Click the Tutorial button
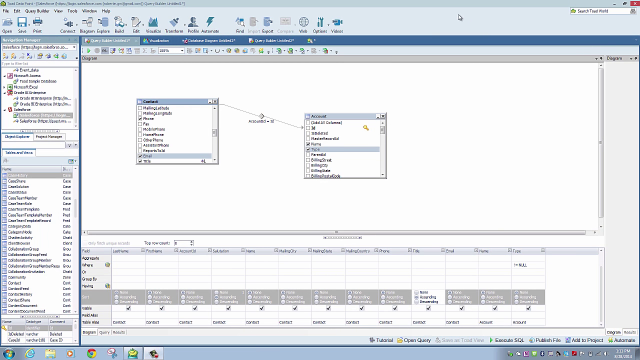Screen dimensions: 640x360 click(381, 340)
